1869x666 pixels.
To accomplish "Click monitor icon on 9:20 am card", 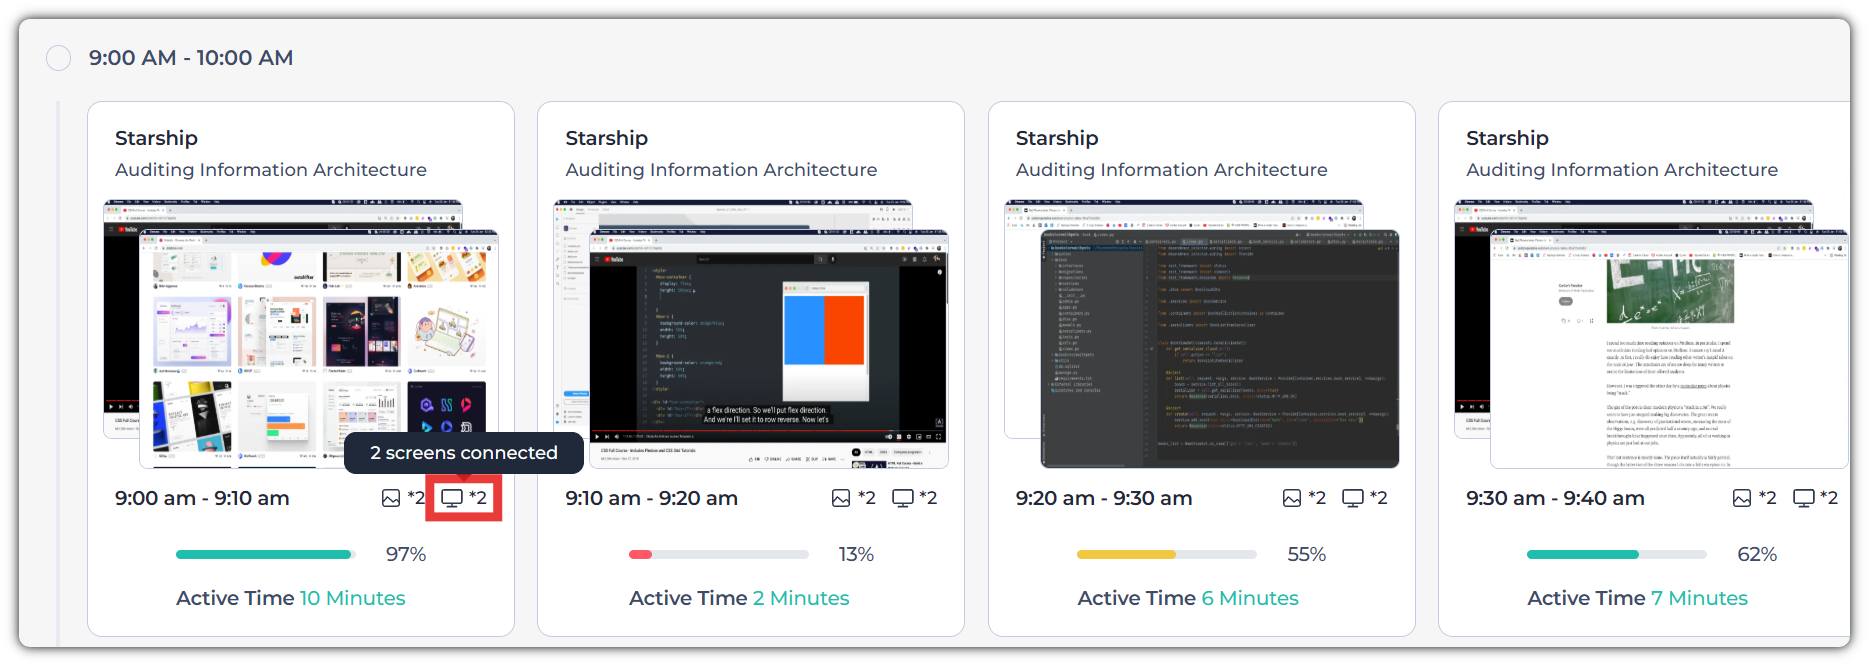I will click(x=1353, y=498).
